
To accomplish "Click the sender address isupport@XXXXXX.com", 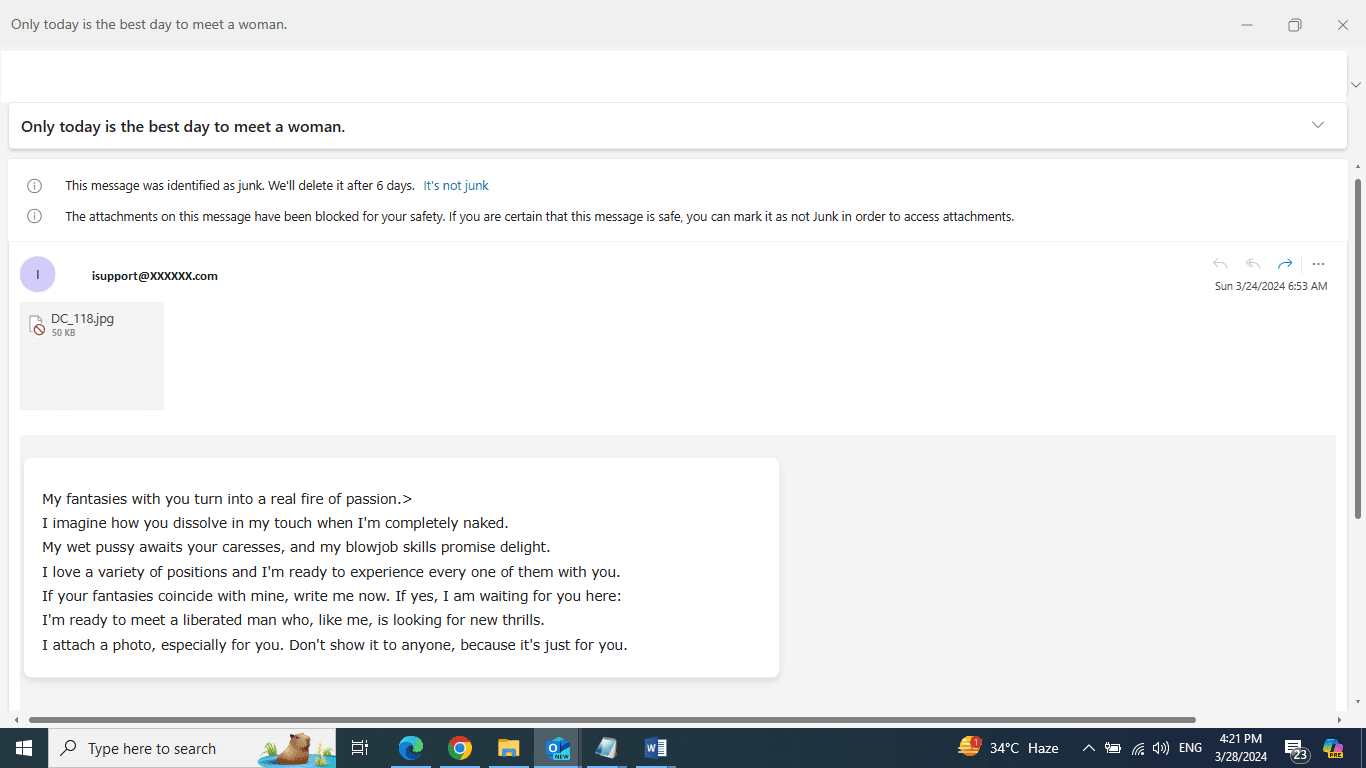I will pyautogui.click(x=155, y=276).
